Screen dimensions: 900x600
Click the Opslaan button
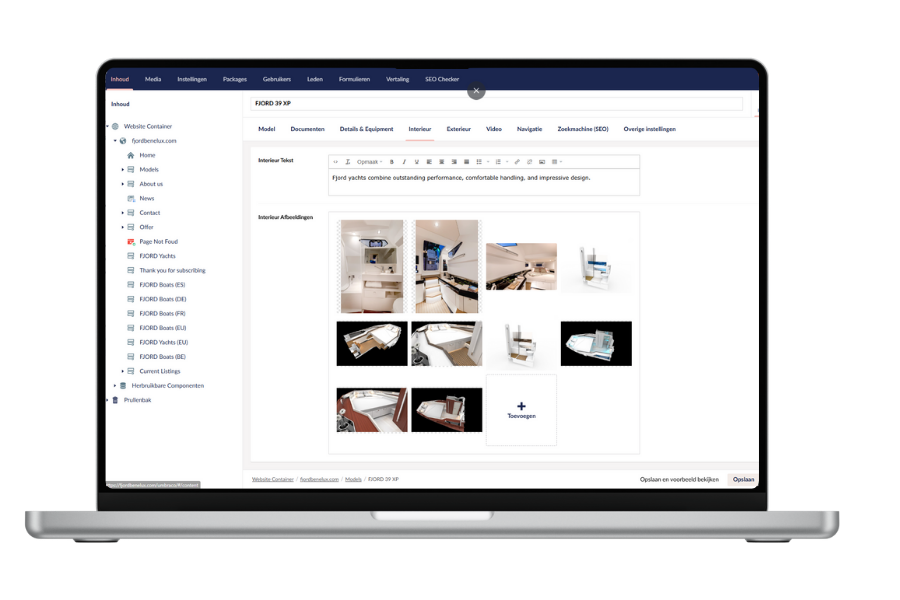click(744, 479)
